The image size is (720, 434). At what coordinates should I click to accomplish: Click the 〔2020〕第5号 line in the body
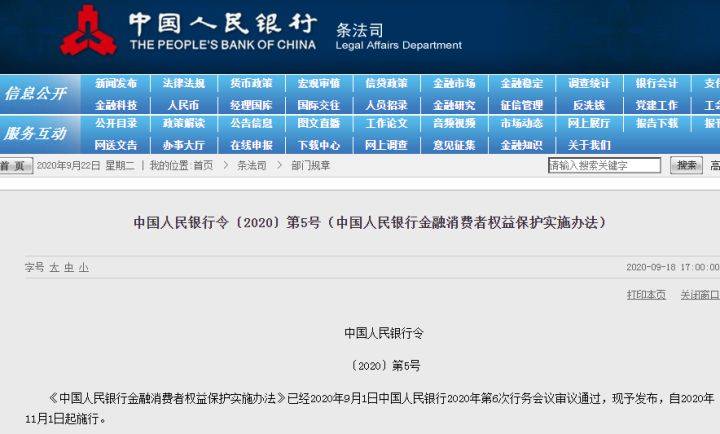coord(385,366)
